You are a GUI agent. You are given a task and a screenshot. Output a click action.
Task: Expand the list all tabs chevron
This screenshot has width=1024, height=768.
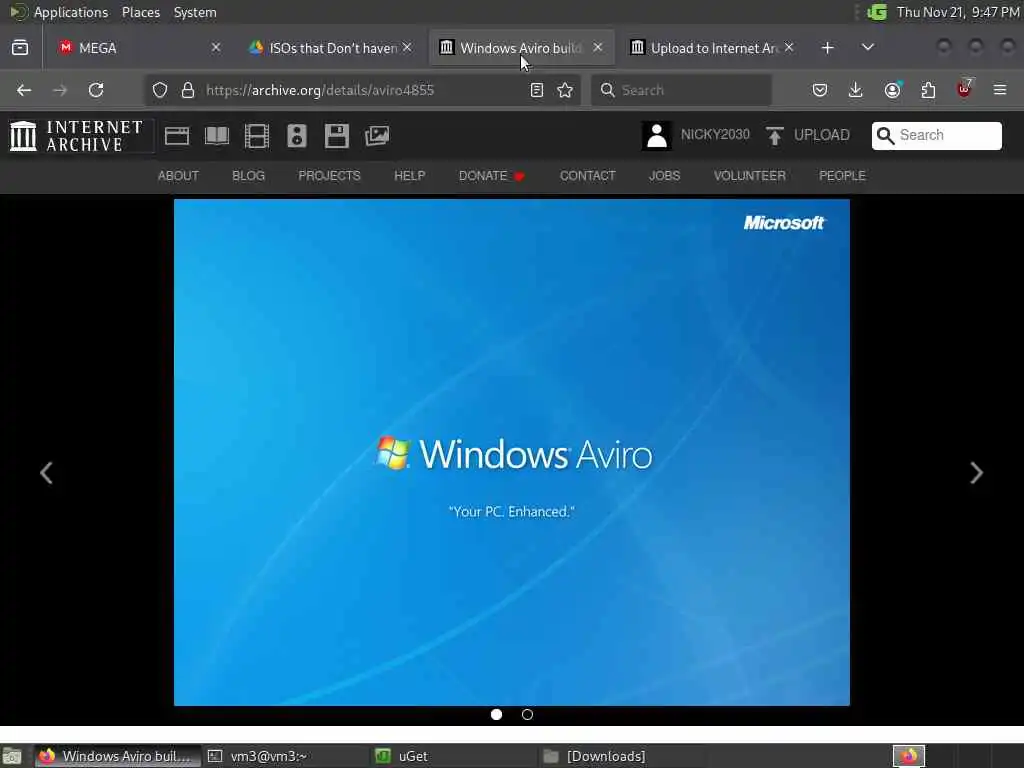[867, 47]
